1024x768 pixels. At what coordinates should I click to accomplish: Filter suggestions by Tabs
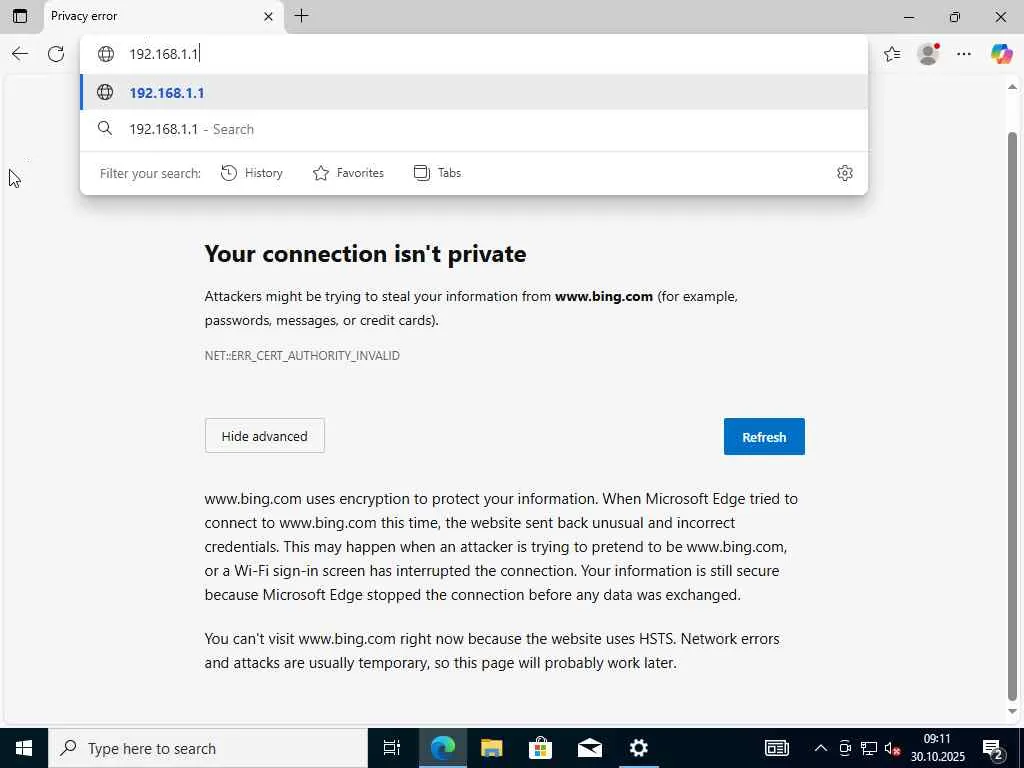437,173
